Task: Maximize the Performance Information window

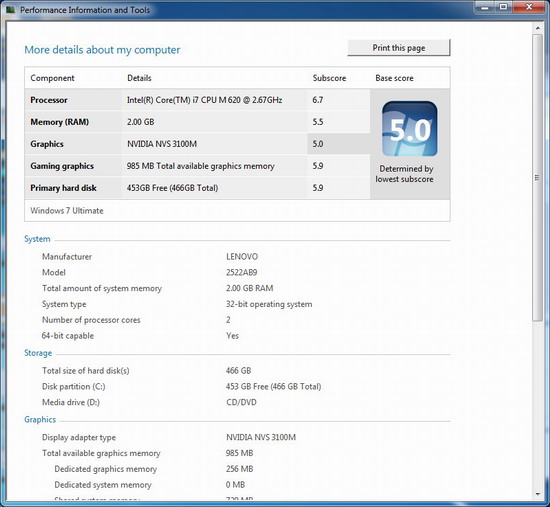Action: click(503, 7)
